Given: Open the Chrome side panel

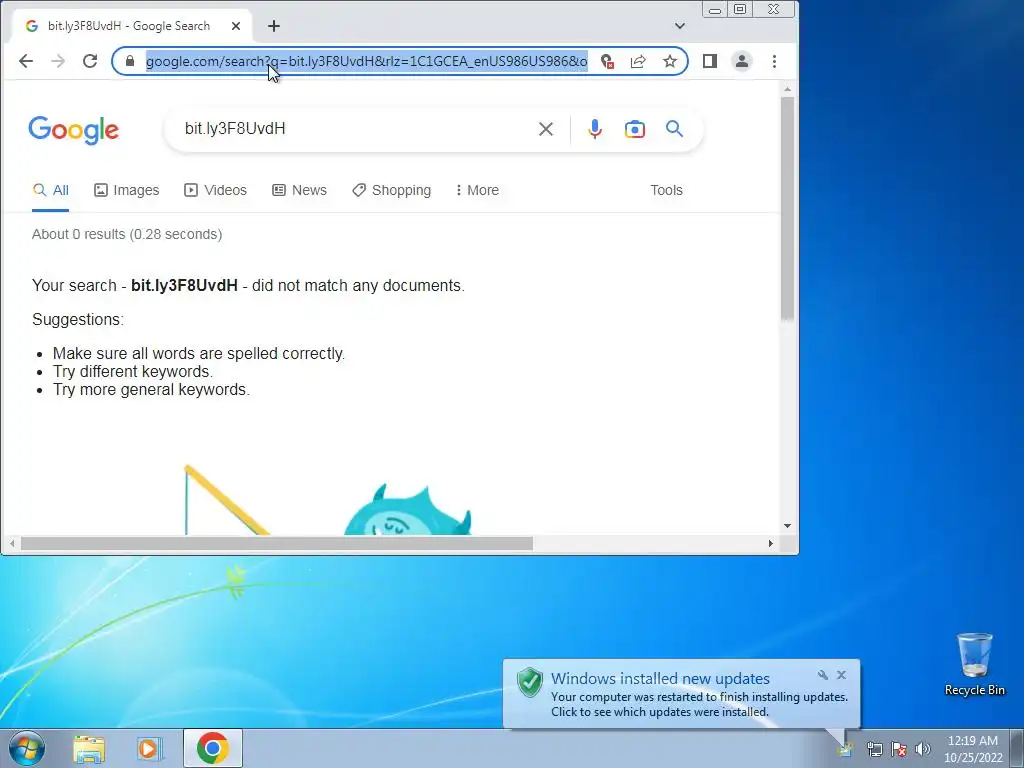Looking at the screenshot, I should tap(710, 61).
